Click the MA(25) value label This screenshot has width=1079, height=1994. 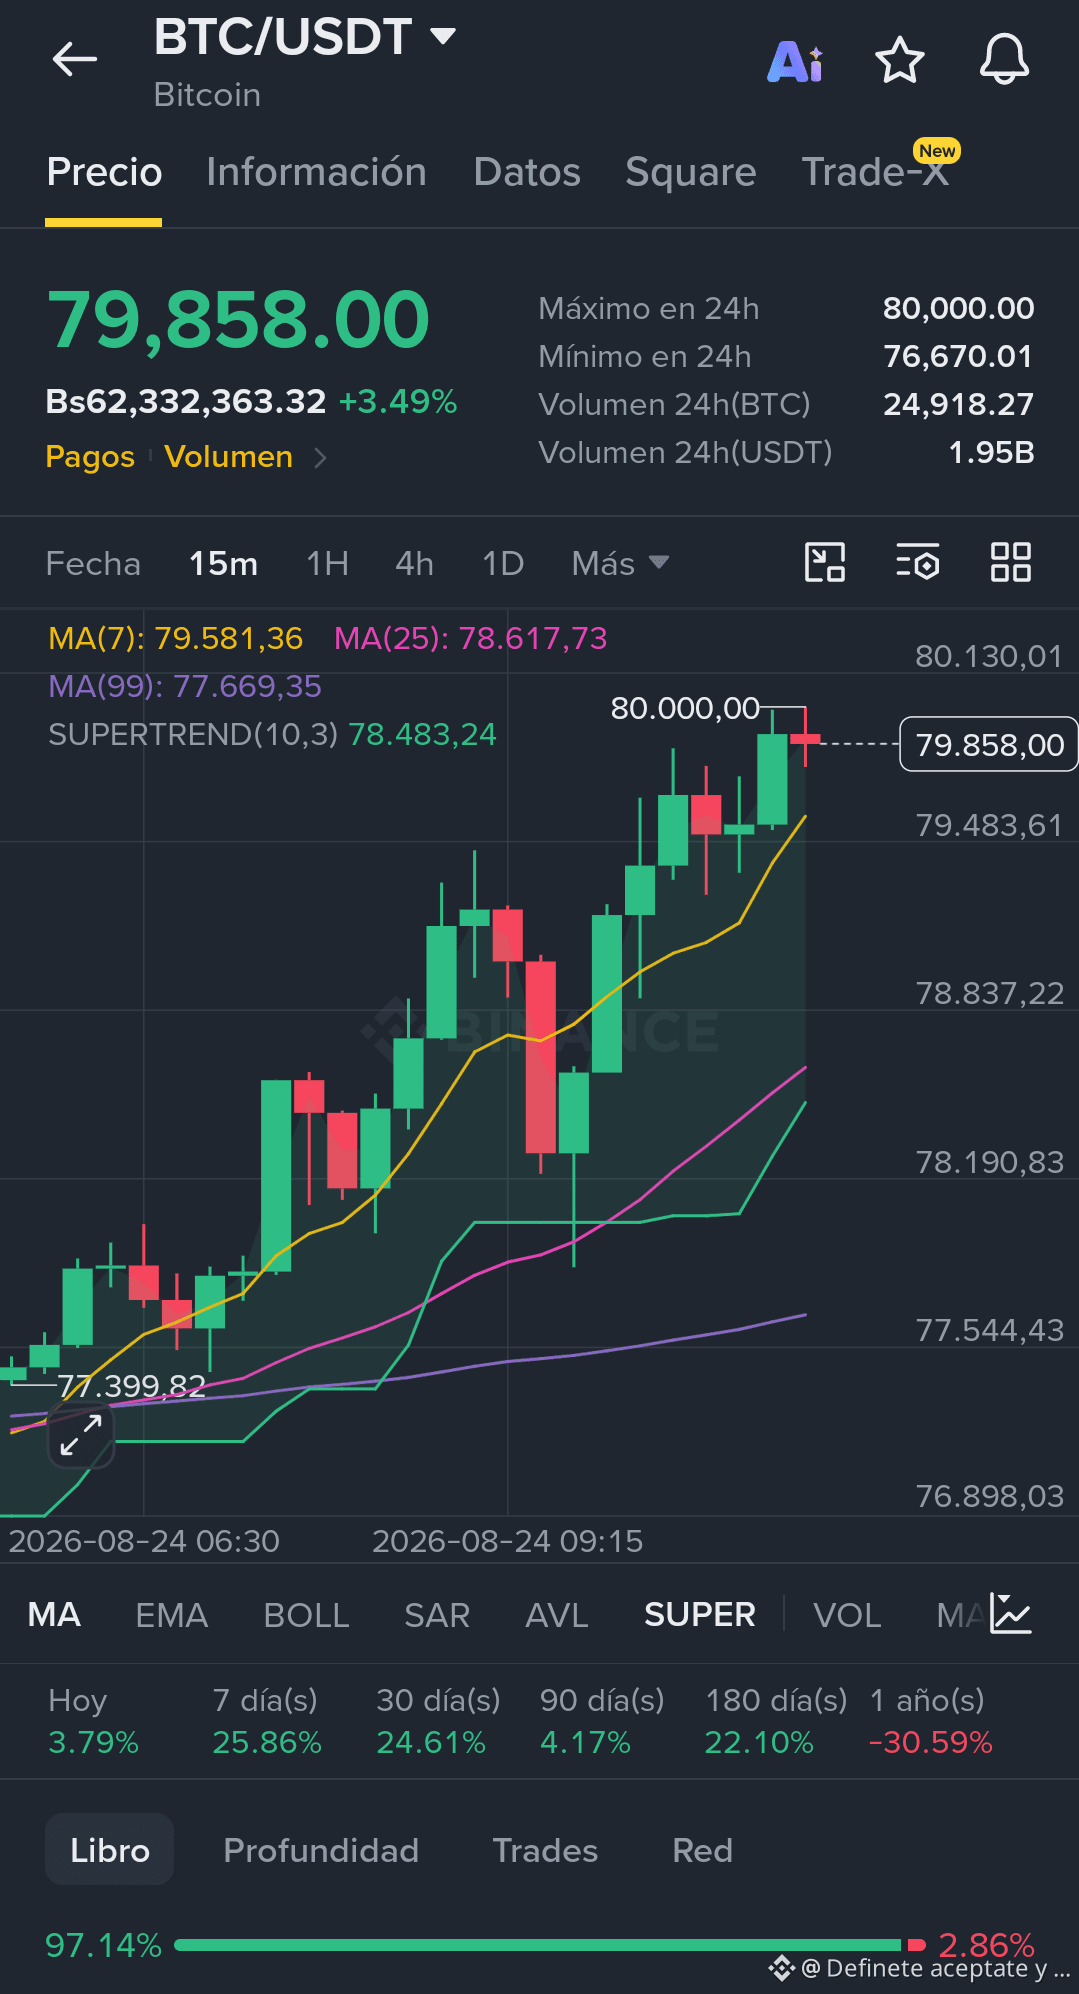(470, 638)
